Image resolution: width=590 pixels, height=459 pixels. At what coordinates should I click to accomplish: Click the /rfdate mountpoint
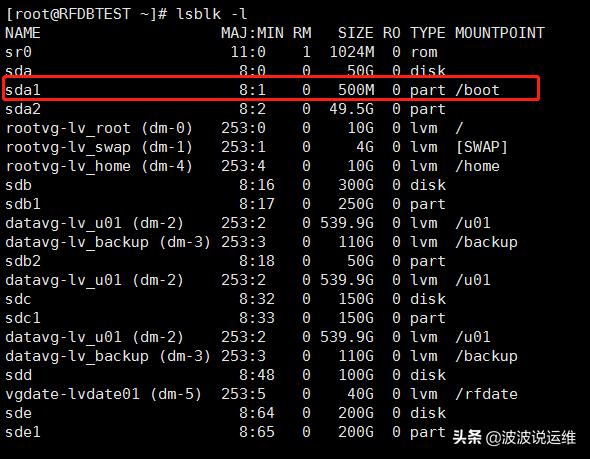pyautogui.click(x=486, y=394)
